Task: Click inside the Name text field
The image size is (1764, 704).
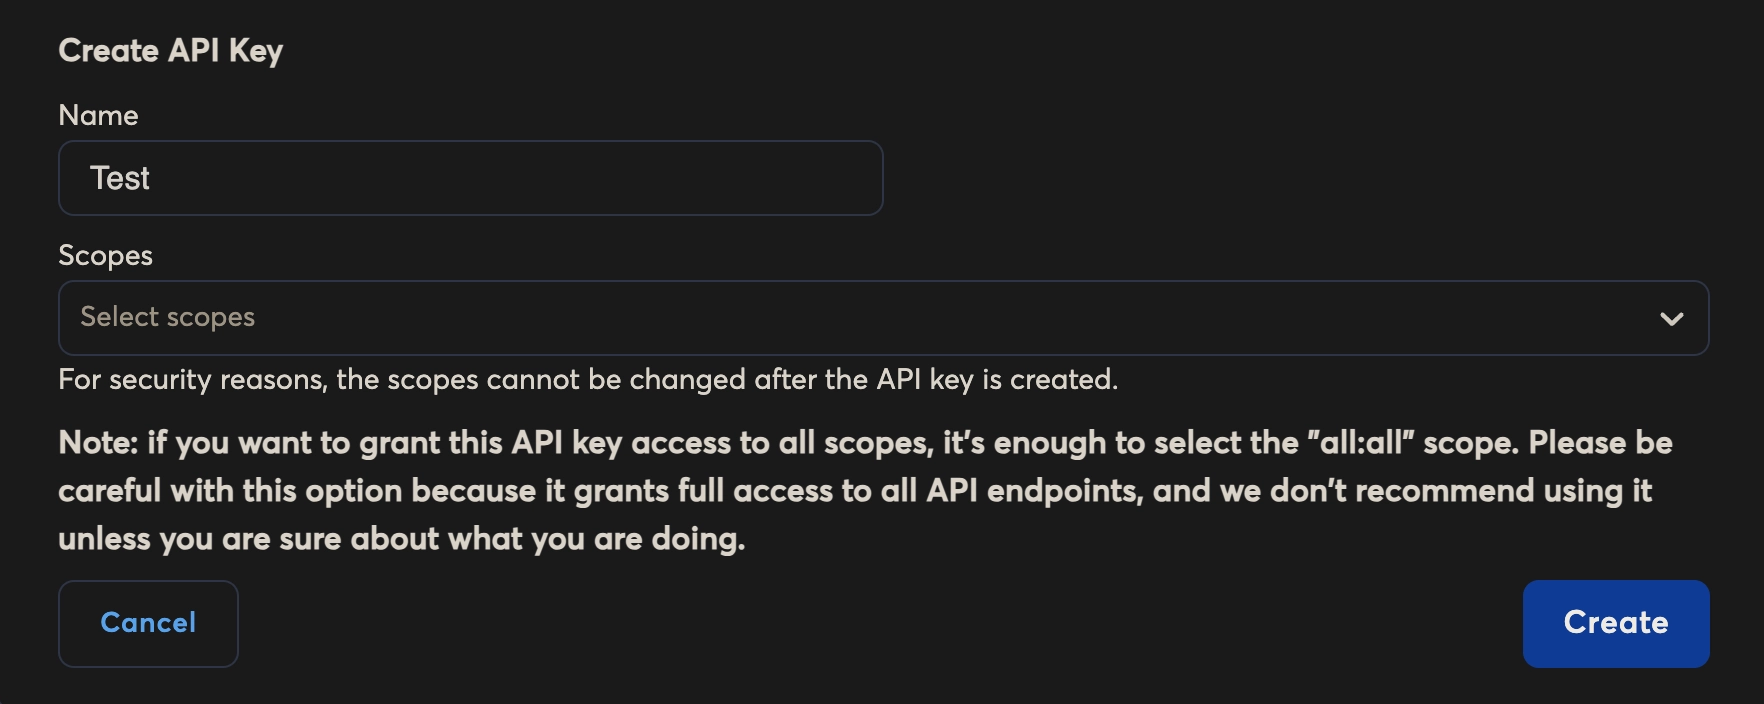Action: click(470, 177)
